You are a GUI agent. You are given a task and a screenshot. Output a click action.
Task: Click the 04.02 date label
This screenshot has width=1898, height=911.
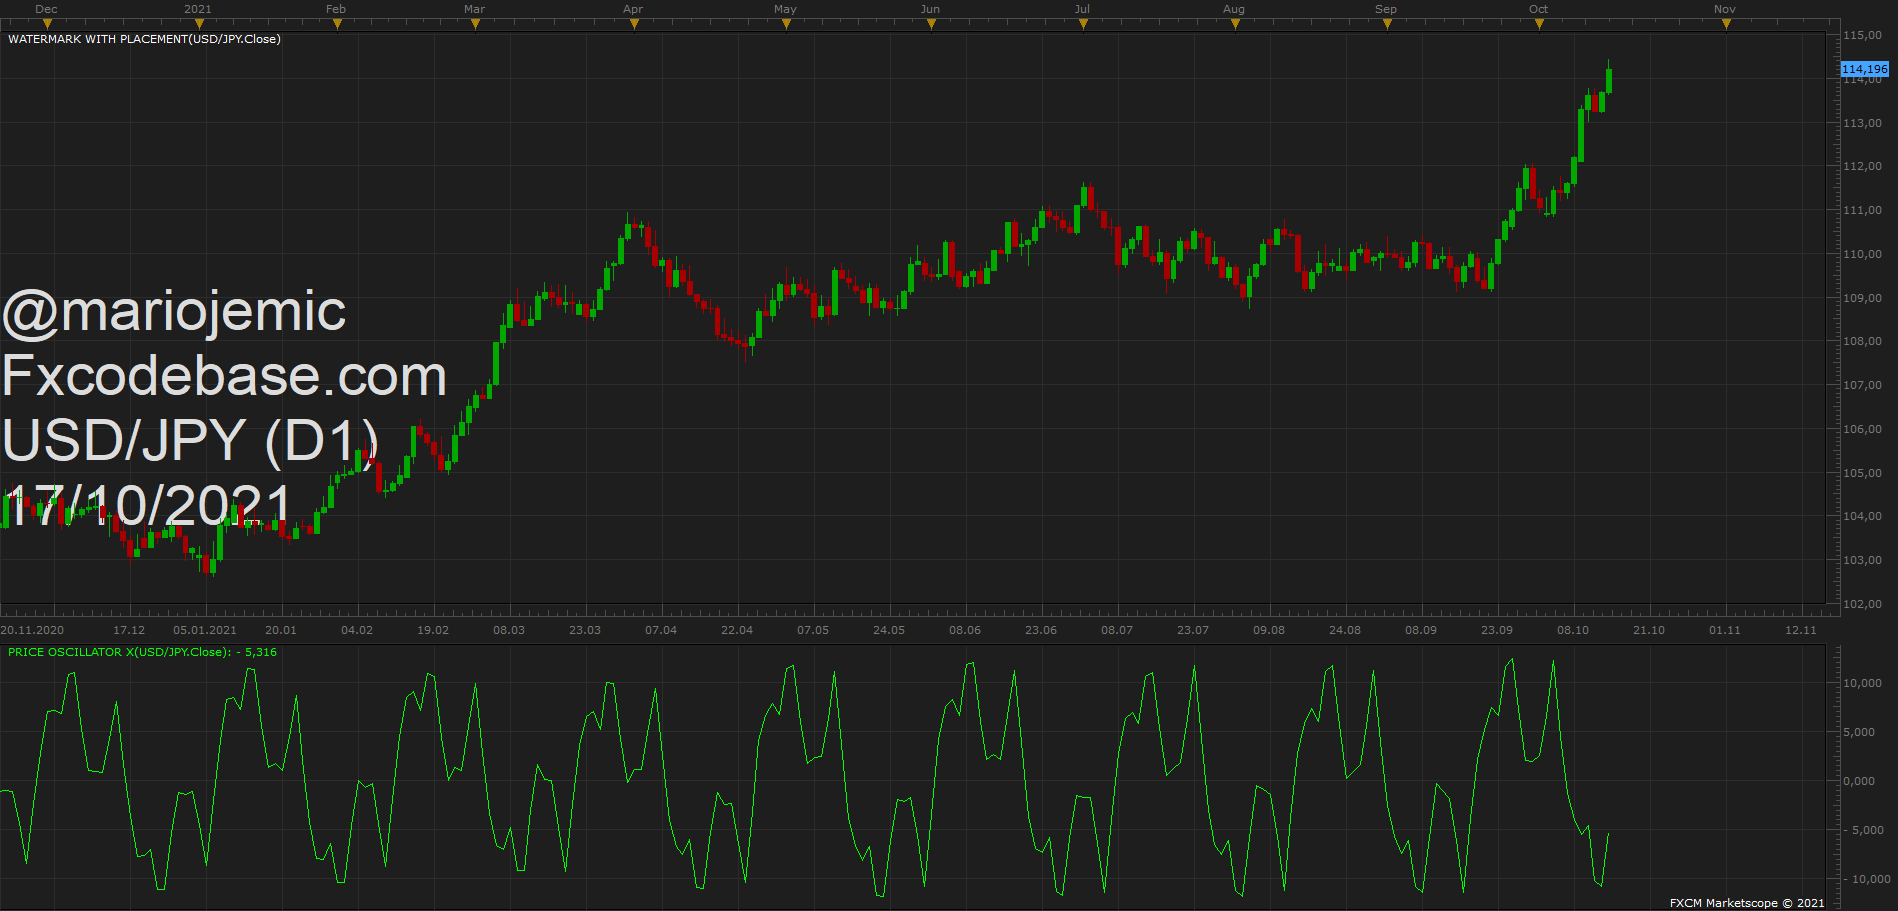[x=357, y=630]
